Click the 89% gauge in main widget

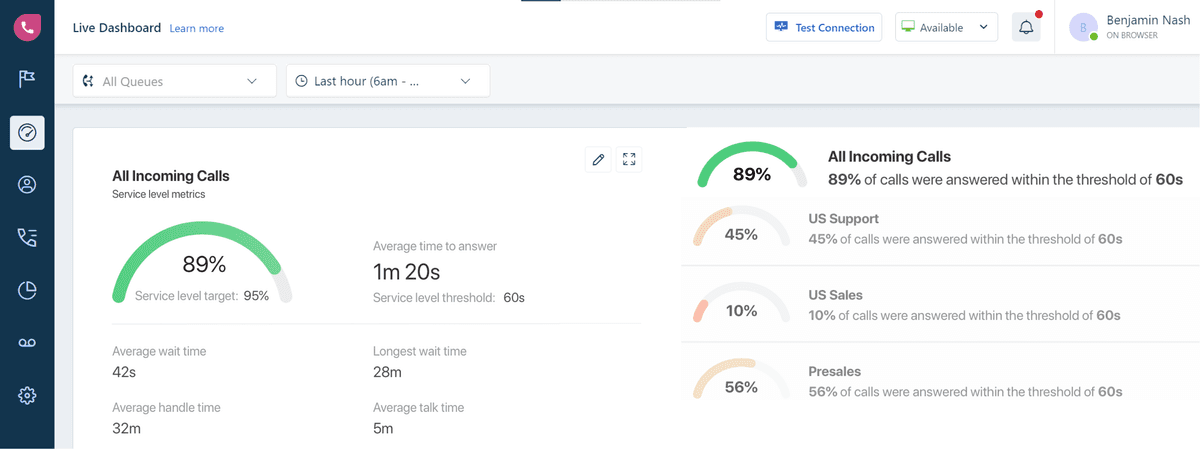click(204, 262)
